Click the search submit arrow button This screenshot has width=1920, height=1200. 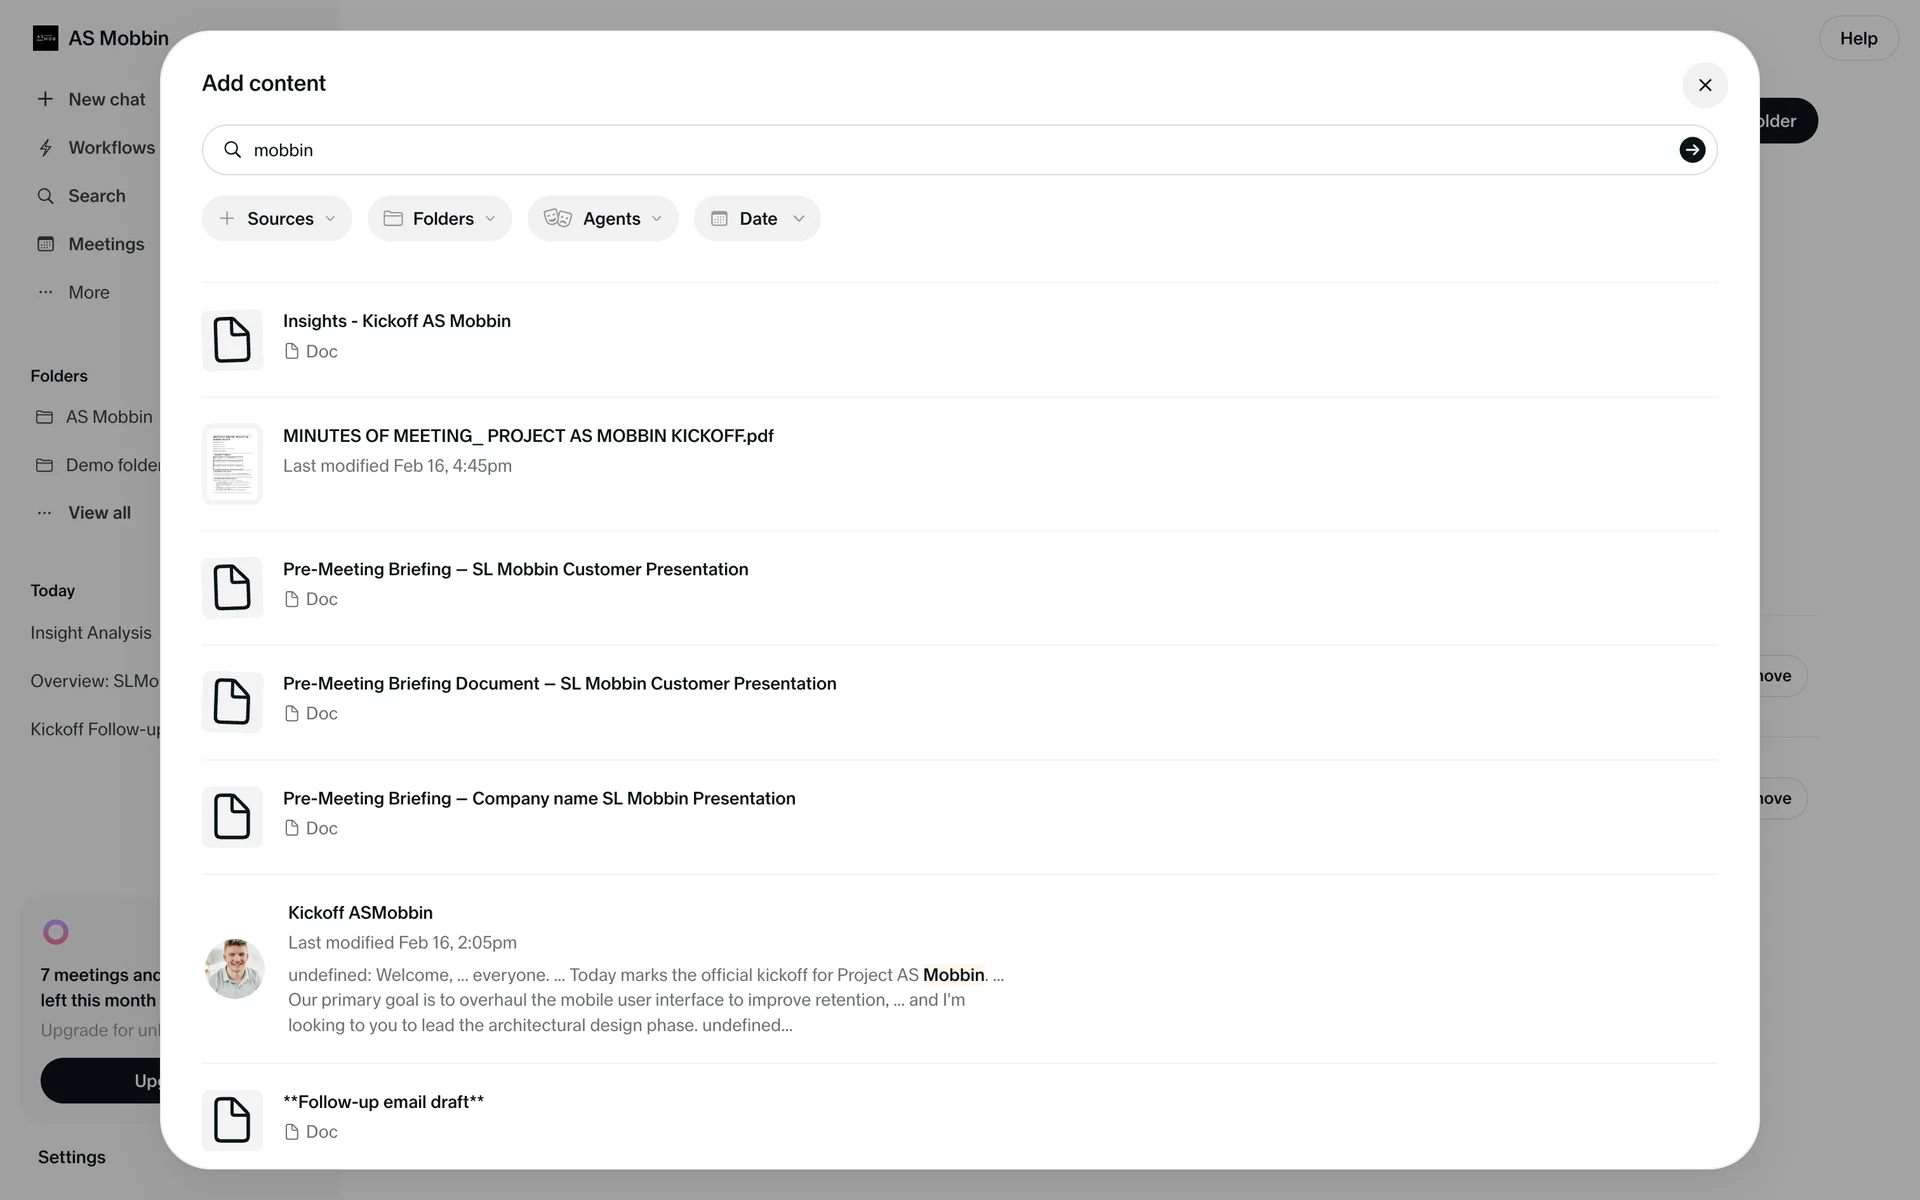[1692, 150]
